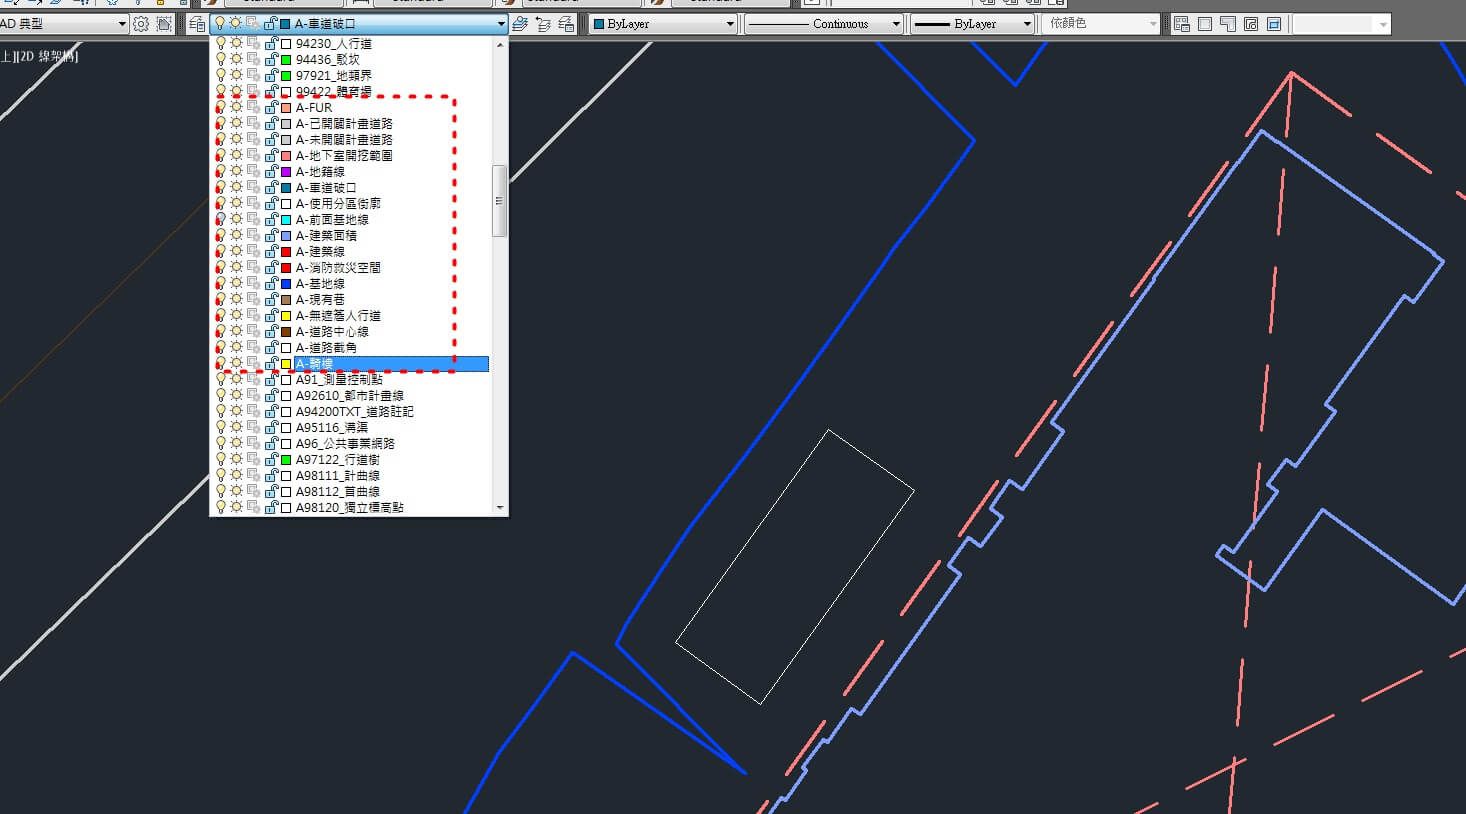Open the Layer Properties Manager icon
Screen dimensions: 1466x814
[x=198, y=24]
